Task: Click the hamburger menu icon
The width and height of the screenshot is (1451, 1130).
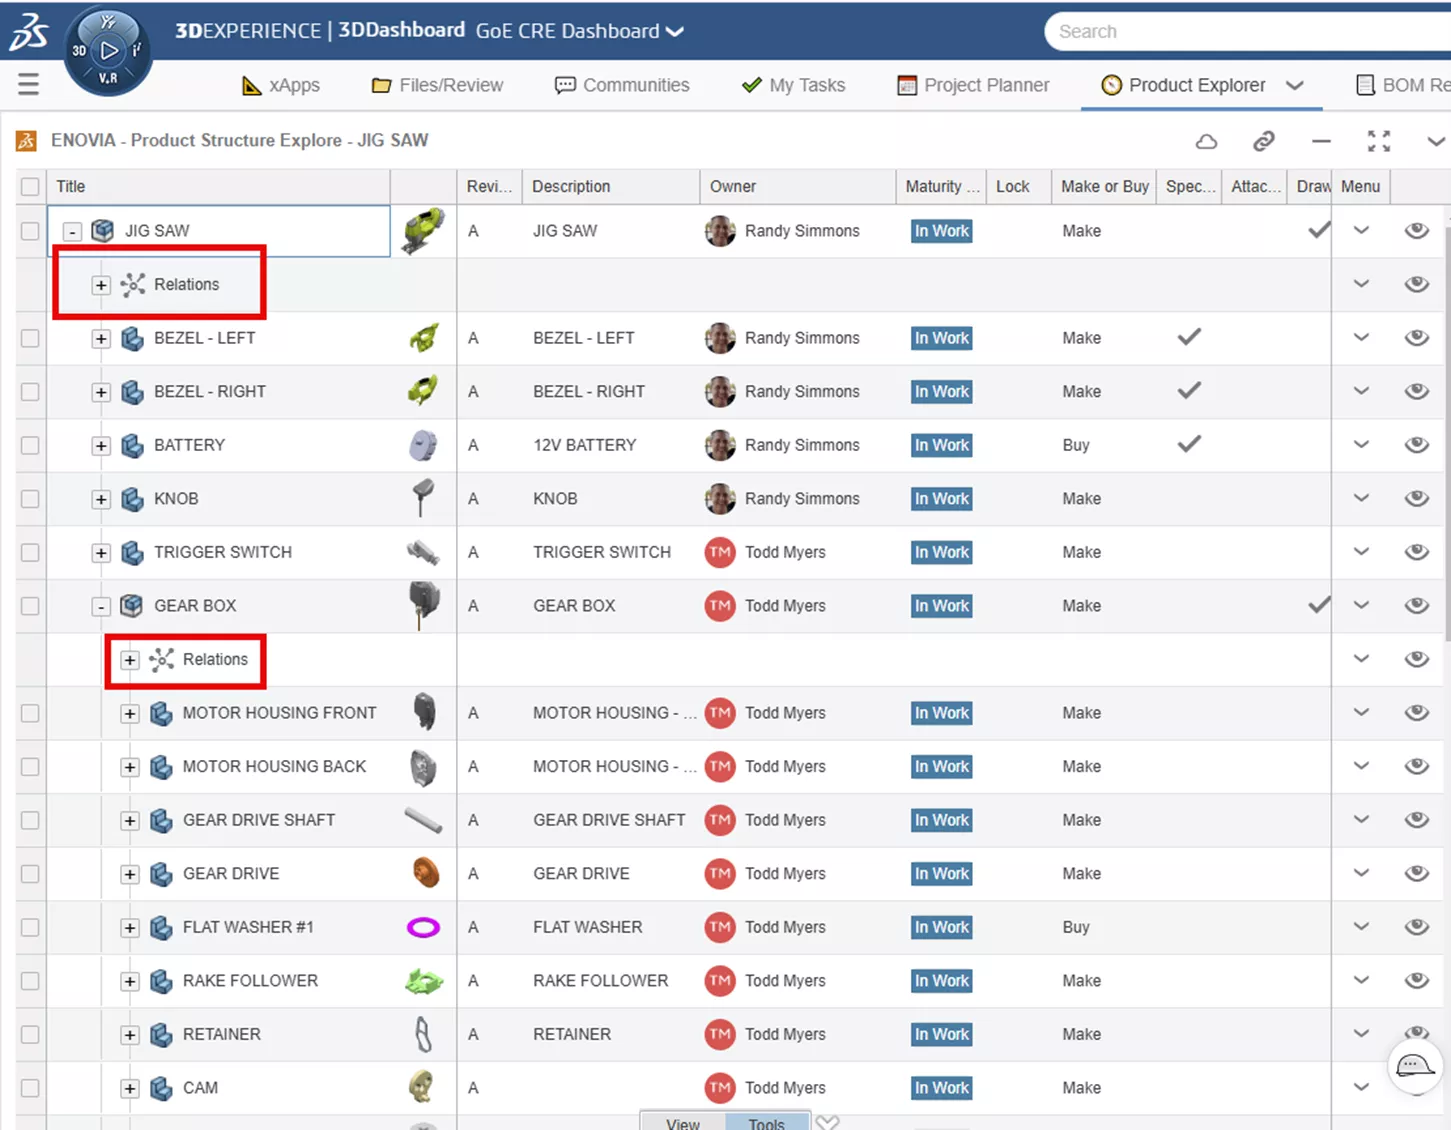Action: tap(28, 85)
